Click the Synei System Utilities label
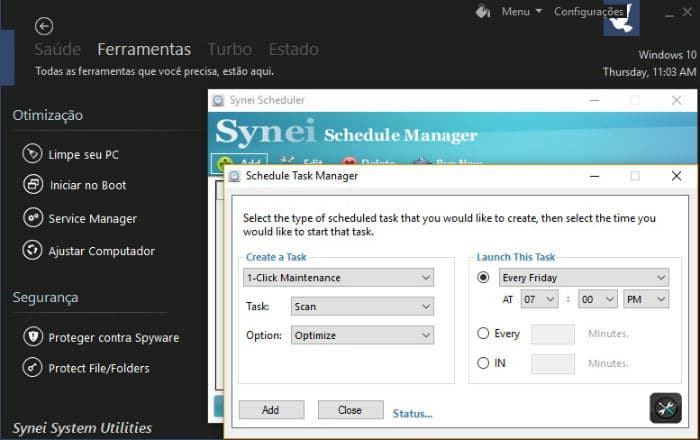The height and width of the screenshot is (440, 700). (x=82, y=428)
